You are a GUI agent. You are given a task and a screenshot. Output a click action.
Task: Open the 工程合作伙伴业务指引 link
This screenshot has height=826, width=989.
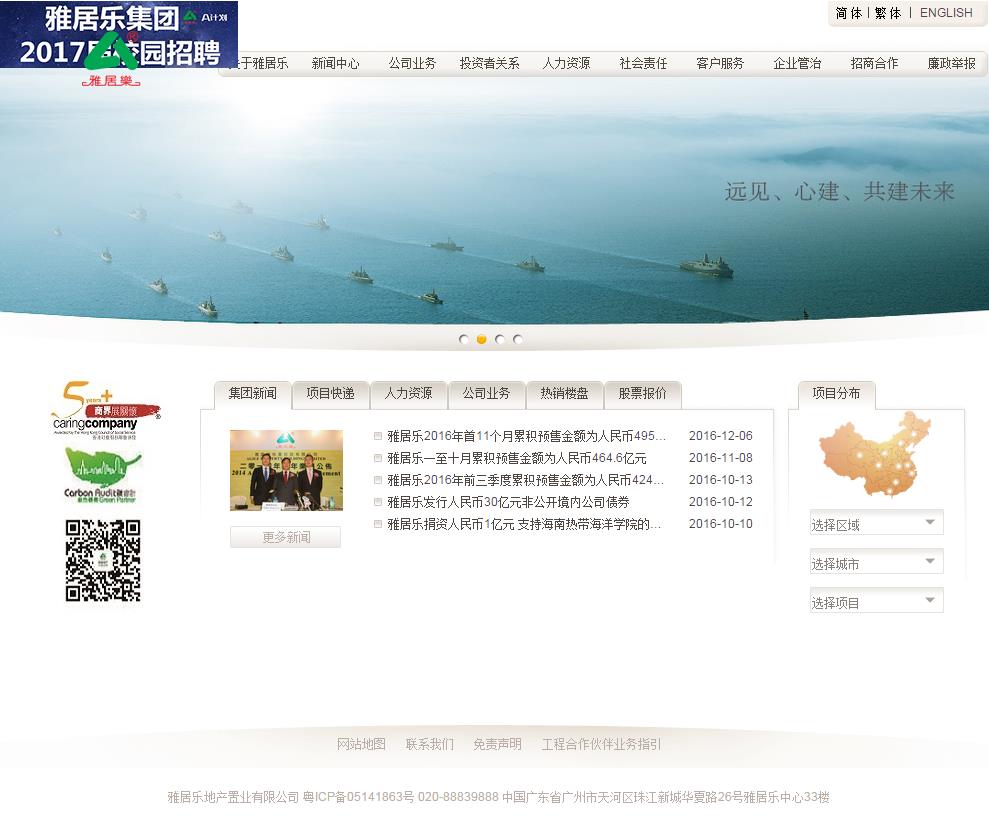tap(601, 744)
